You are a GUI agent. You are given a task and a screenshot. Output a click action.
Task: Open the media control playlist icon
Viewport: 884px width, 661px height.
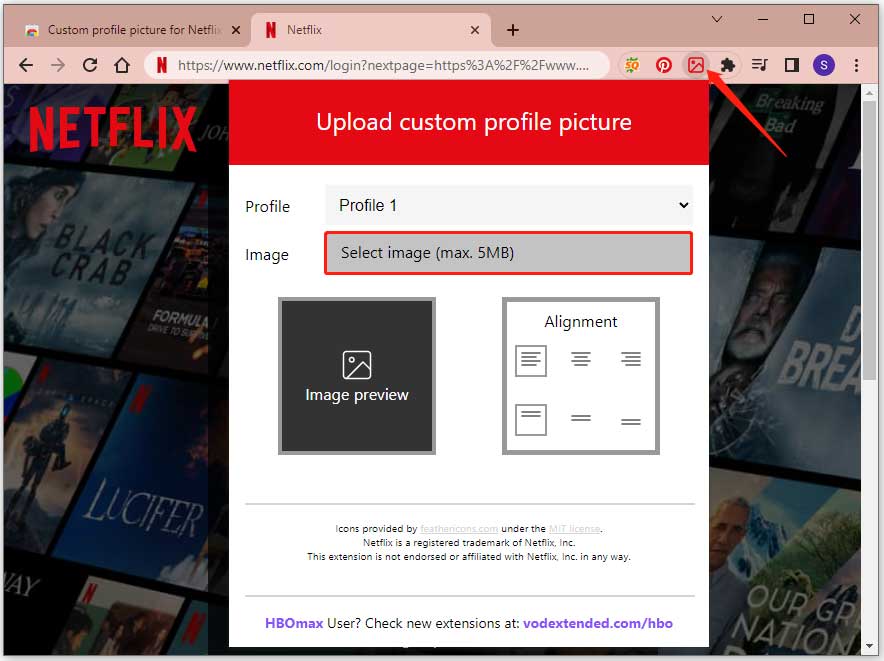(759, 65)
